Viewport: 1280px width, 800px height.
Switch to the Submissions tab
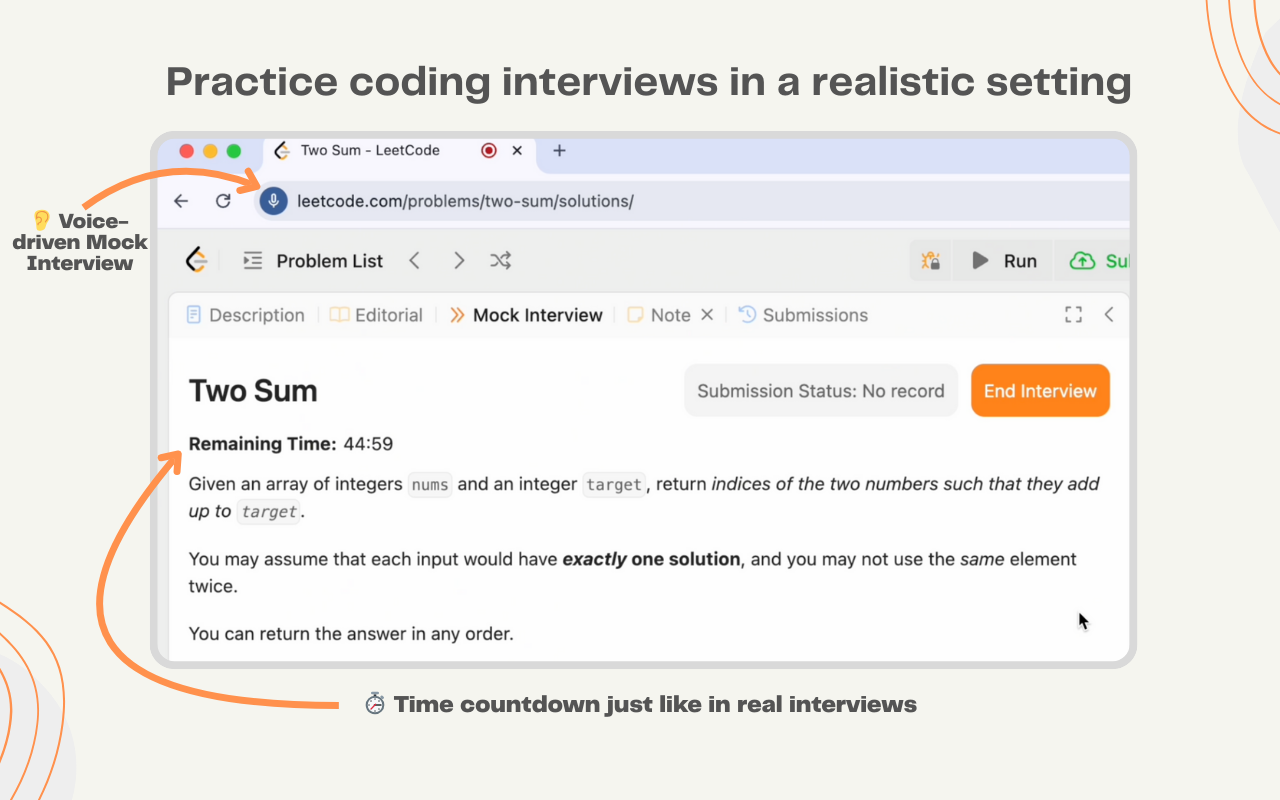point(803,315)
